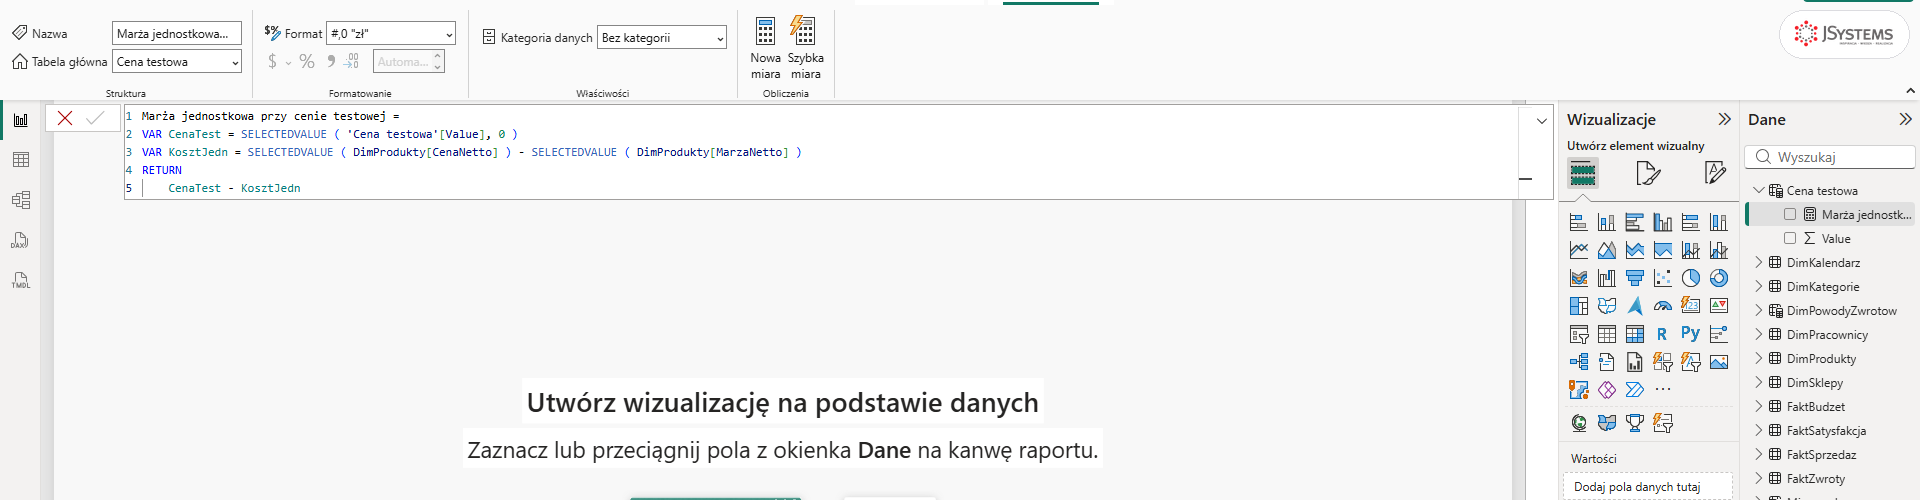The height and width of the screenshot is (500, 1920).
Task: Select Decomposition tree visual
Action: [1579, 362]
